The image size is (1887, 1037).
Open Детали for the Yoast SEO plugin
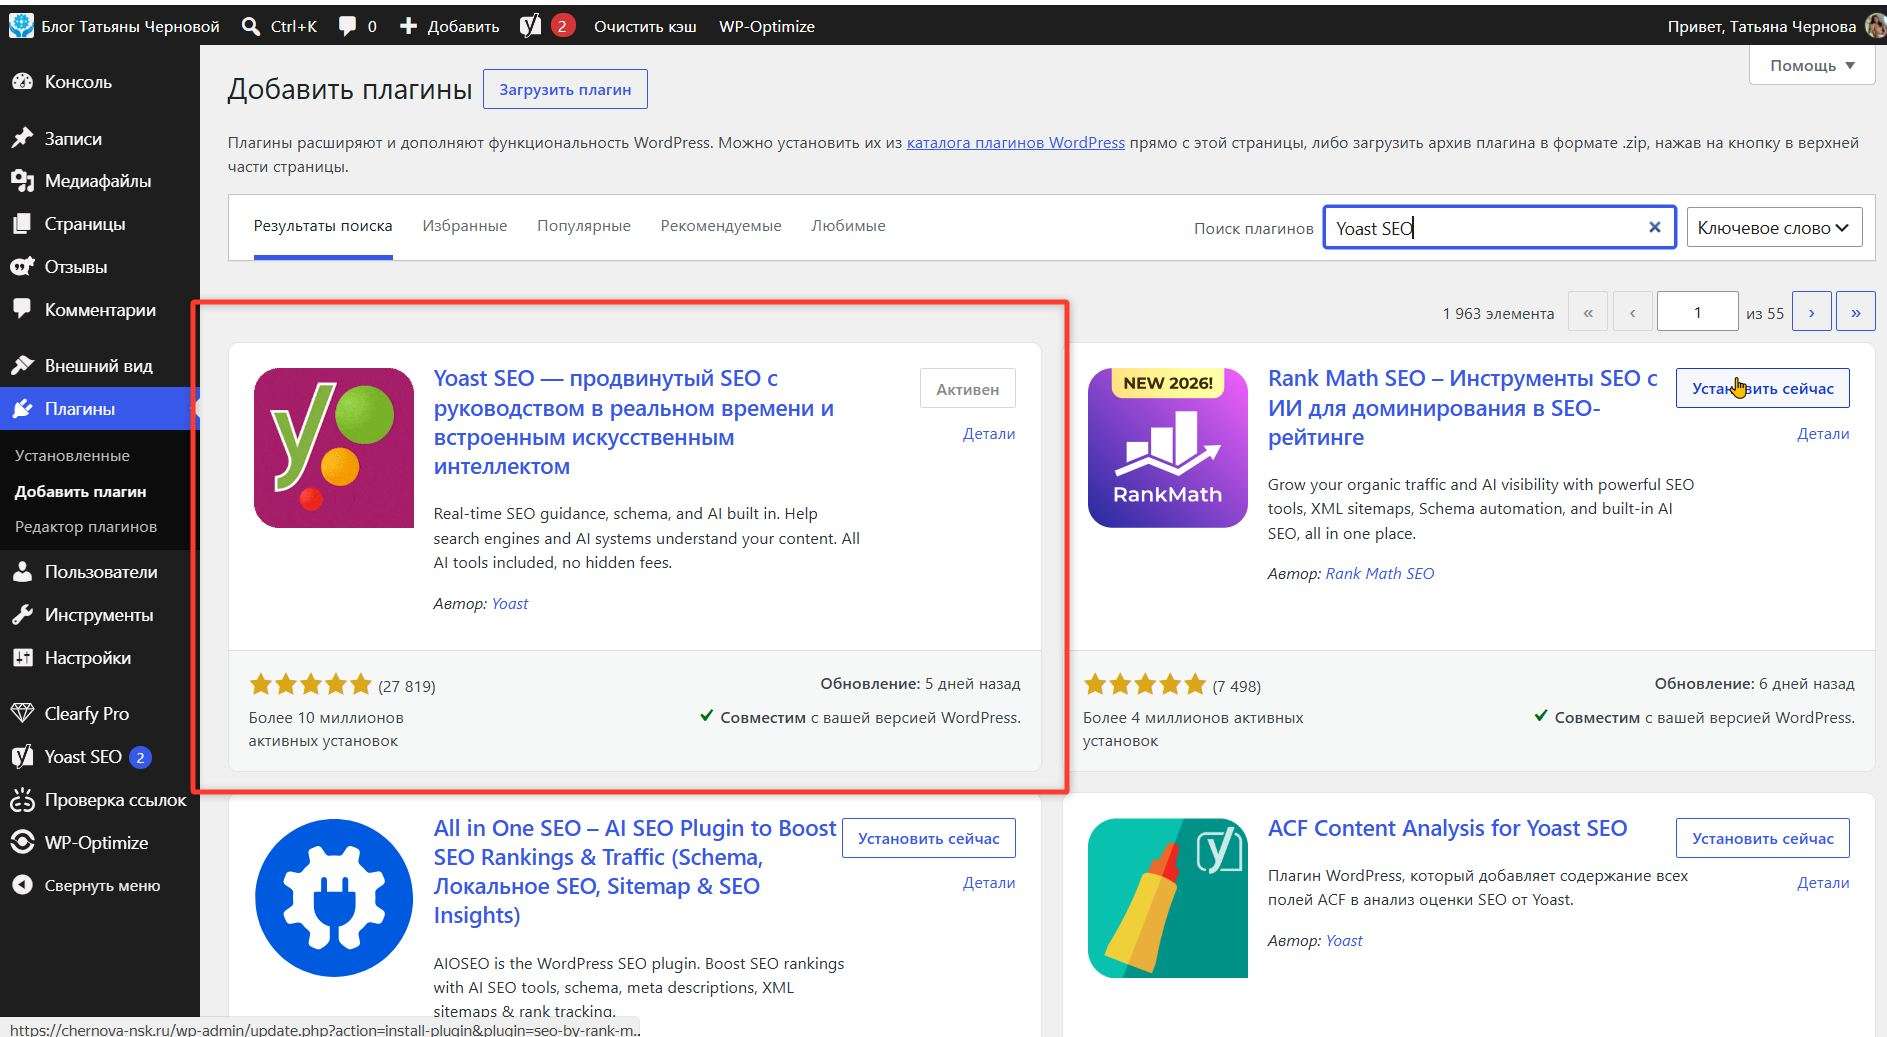[989, 433]
